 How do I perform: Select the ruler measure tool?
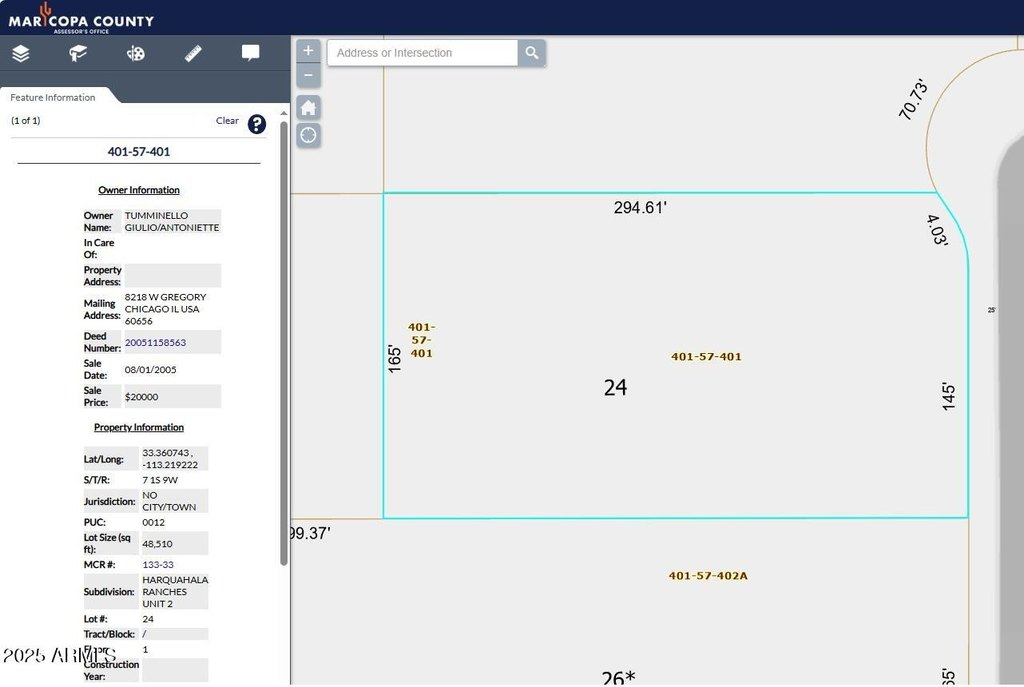[x=193, y=53]
